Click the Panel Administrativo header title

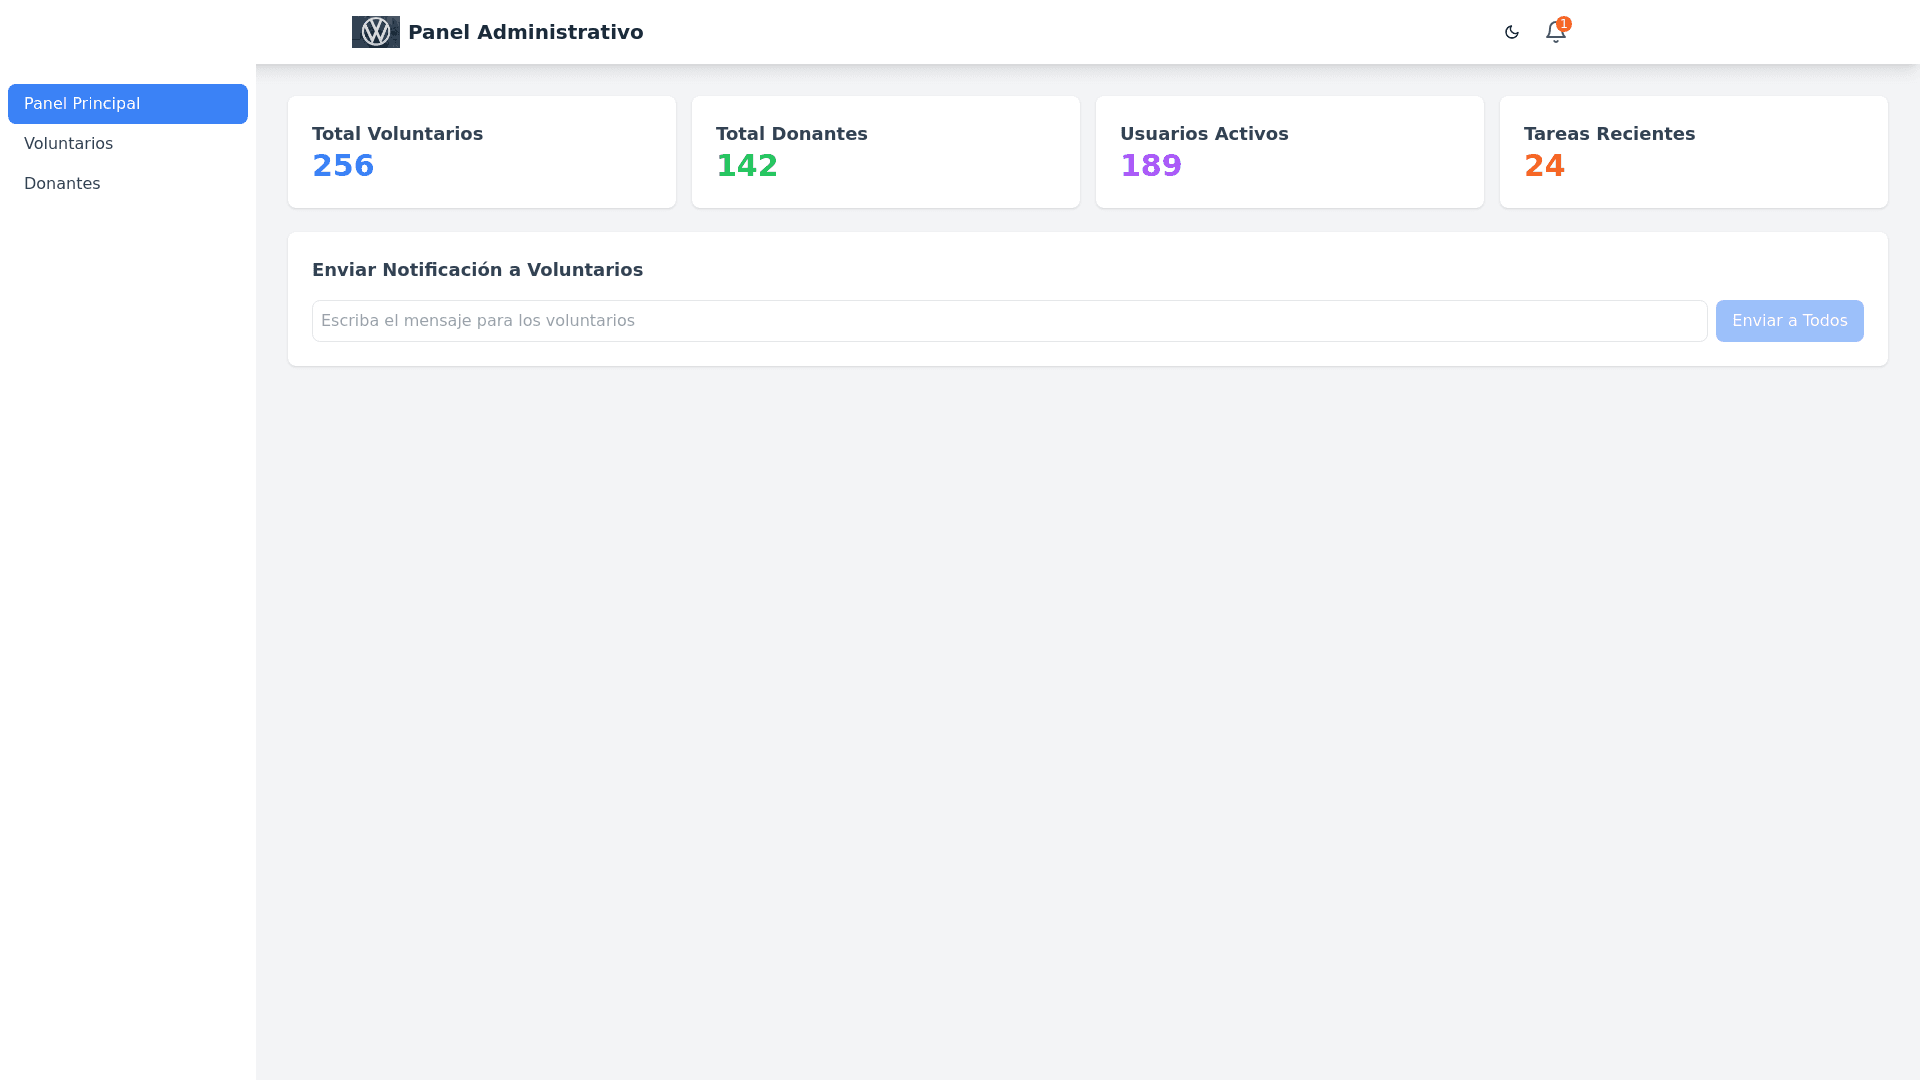coord(525,32)
